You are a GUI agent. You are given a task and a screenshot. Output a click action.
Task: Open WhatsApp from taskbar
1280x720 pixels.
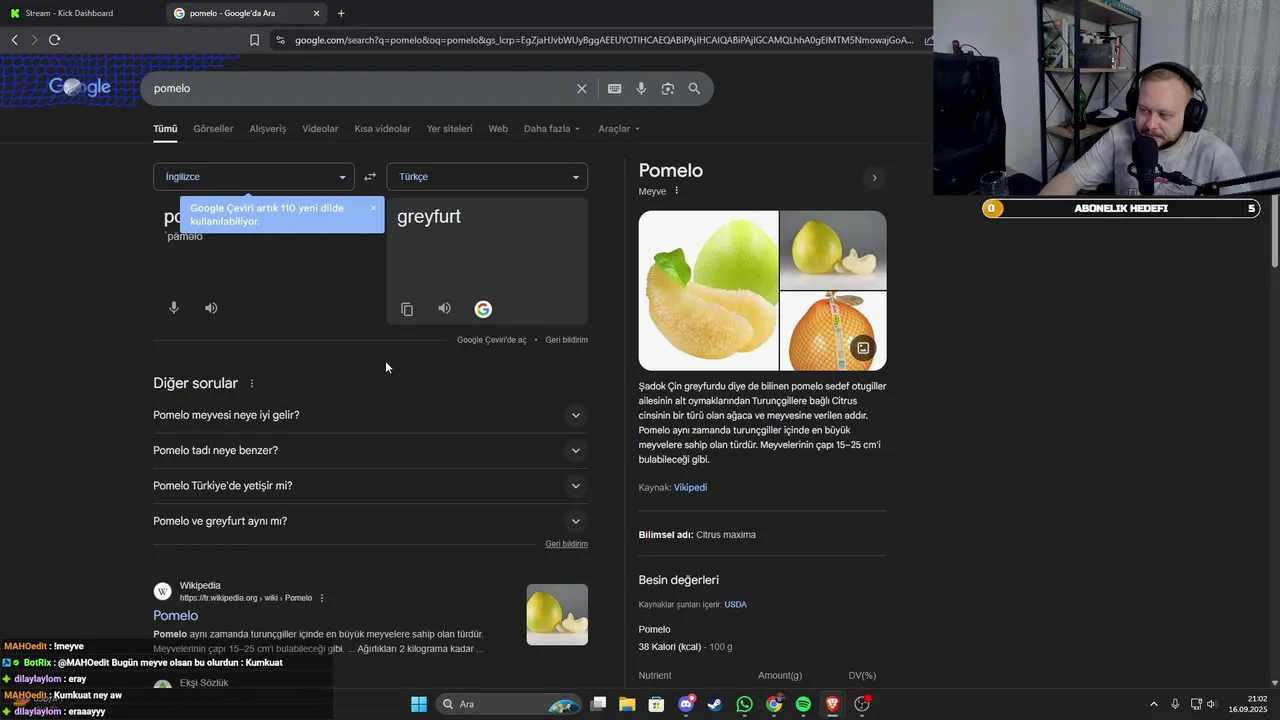pyautogui.click(x=744, y=704)
